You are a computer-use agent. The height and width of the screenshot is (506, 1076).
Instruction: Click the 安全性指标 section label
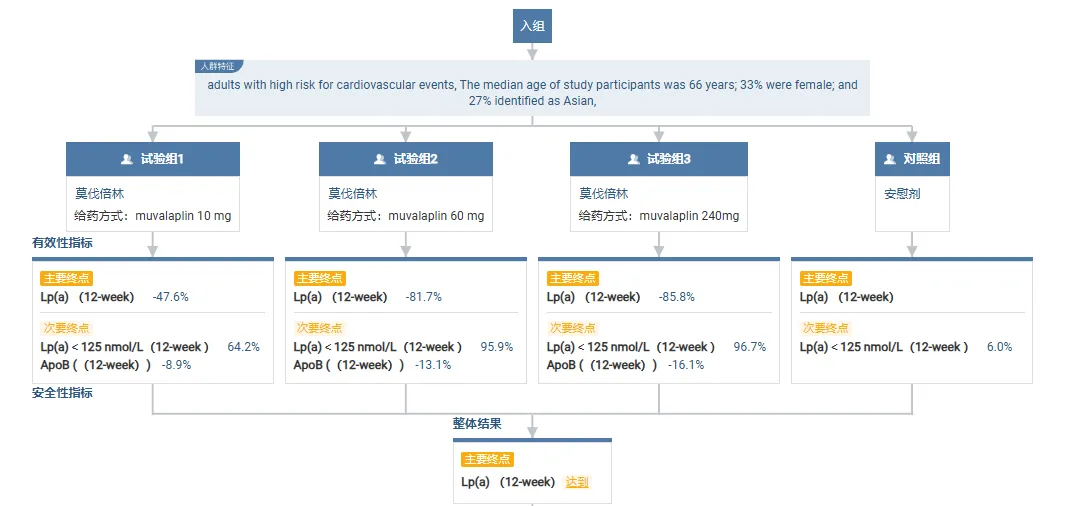click(62, 393)
